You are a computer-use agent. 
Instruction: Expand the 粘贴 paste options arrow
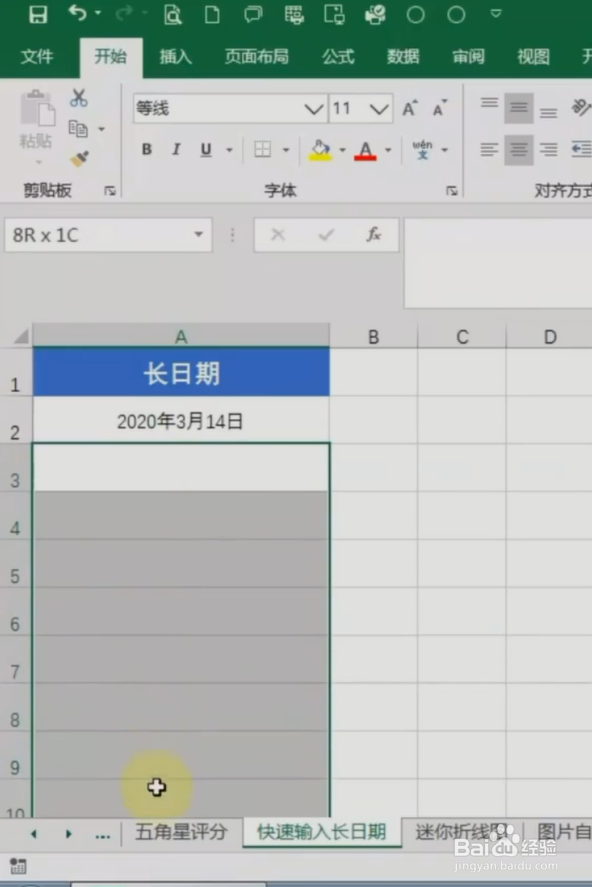[38, 162]
